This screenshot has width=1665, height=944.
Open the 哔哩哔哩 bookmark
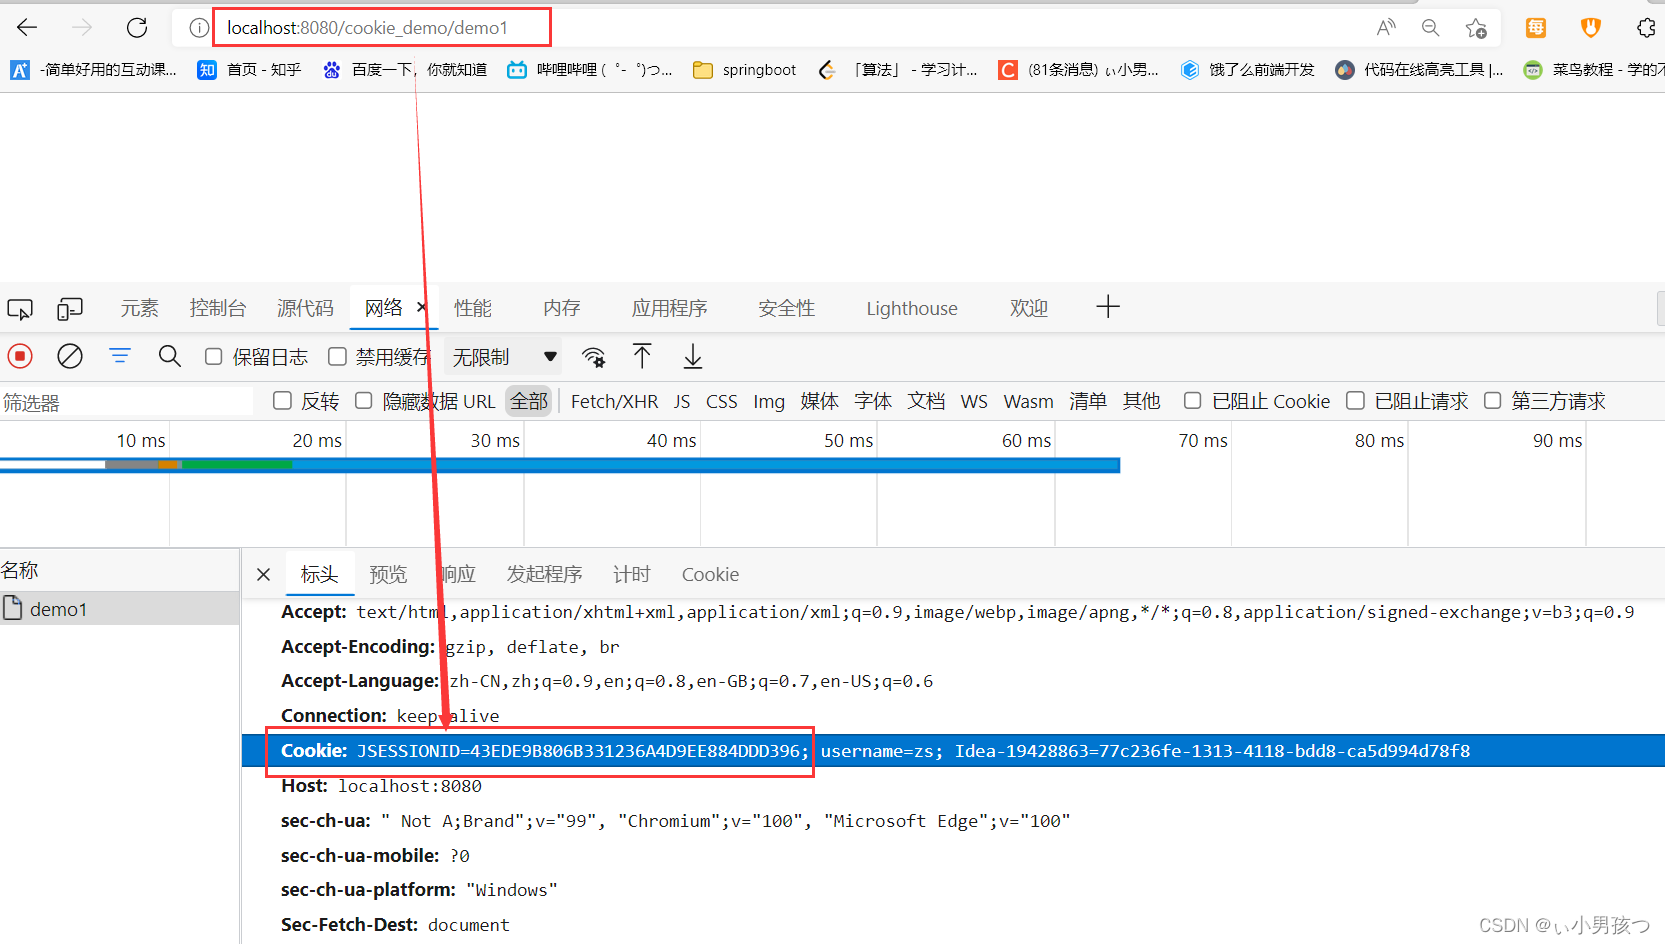click(589, 70)
